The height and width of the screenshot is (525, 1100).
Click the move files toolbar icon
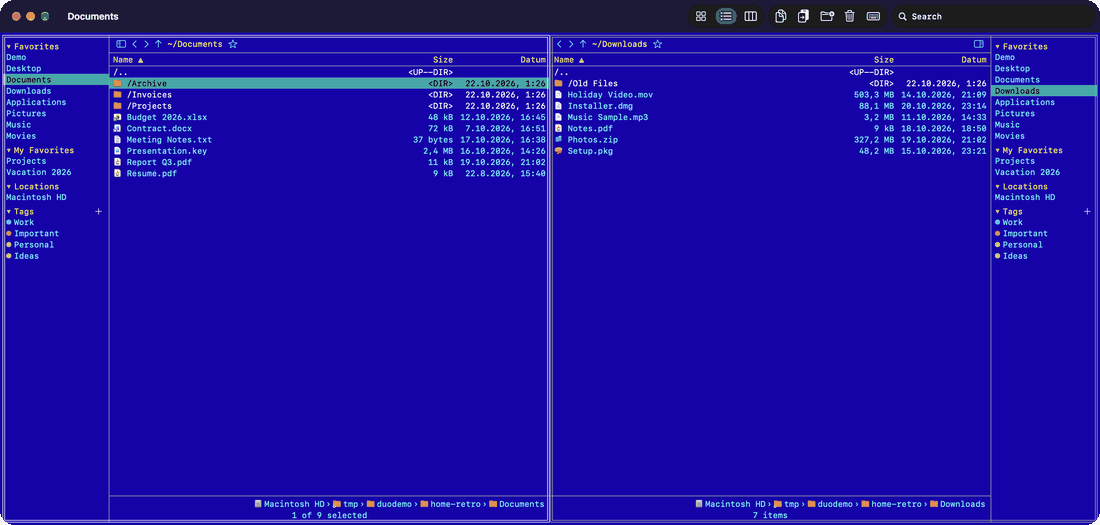point(803,16)
